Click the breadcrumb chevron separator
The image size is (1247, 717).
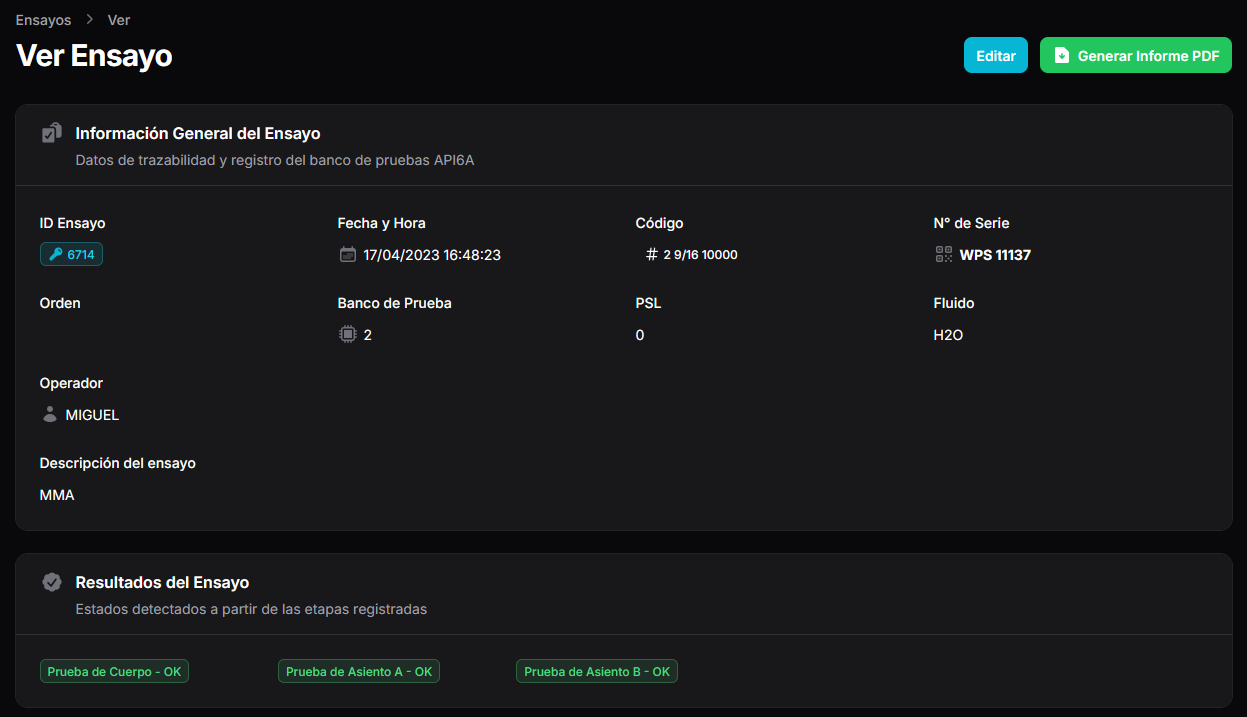click(x=89, y=20)
